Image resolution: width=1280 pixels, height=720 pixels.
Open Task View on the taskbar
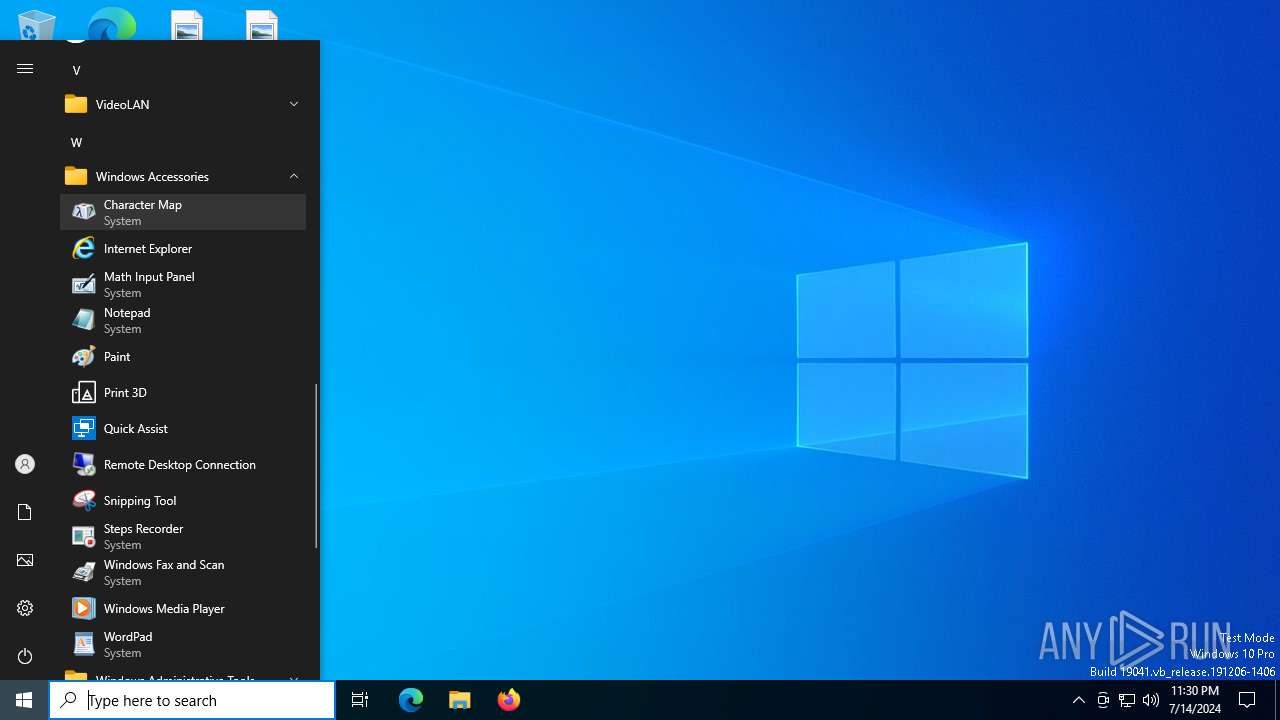point(360,700)
